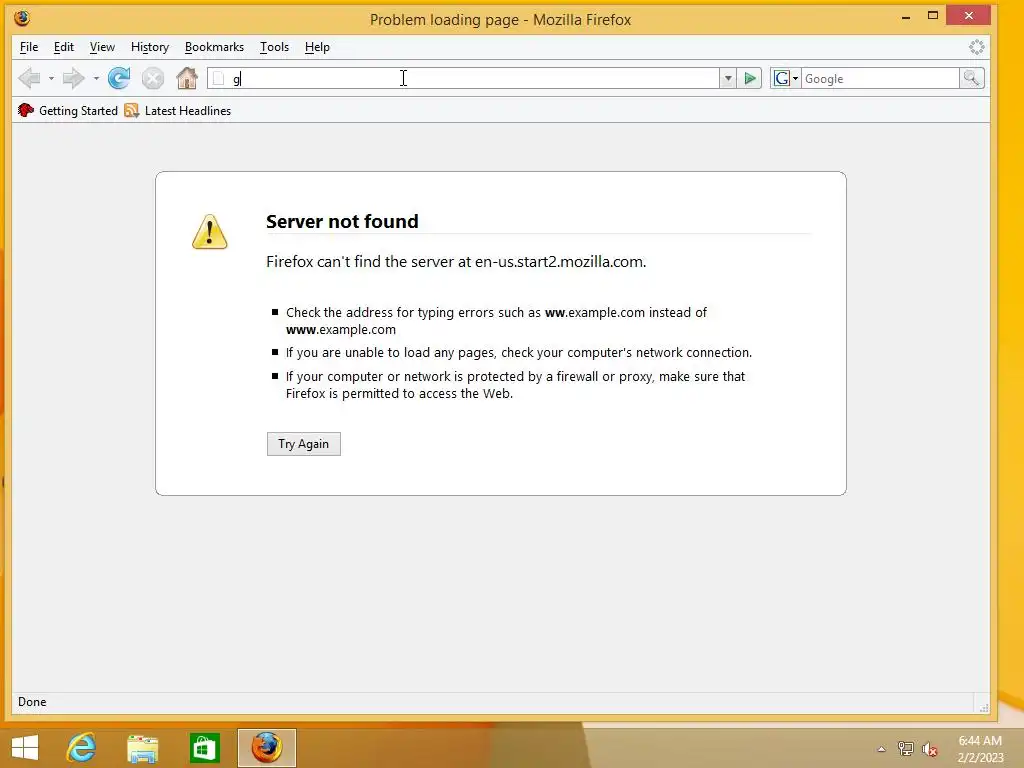Click the Firefox icon in title bar
1024x768 pixels.
pyautogui.click(x=22, y=18)
